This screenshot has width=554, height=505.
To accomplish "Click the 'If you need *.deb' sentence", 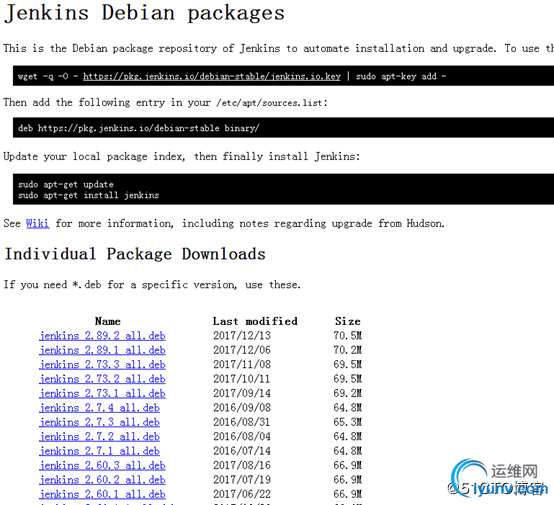I will tap(152, 284).
